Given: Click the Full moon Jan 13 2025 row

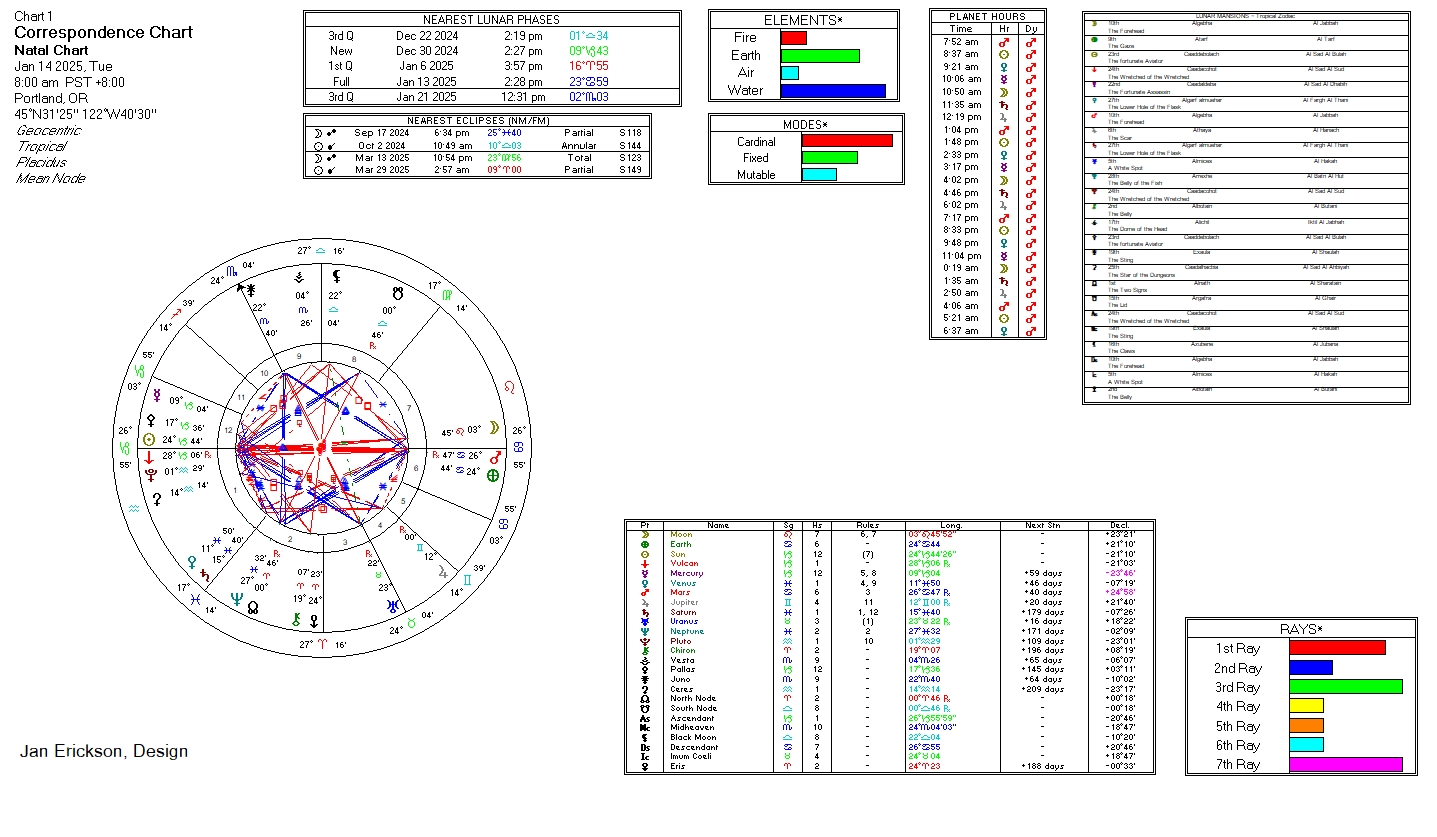Looking at the screenshot, I should click(x=492, y=82).
